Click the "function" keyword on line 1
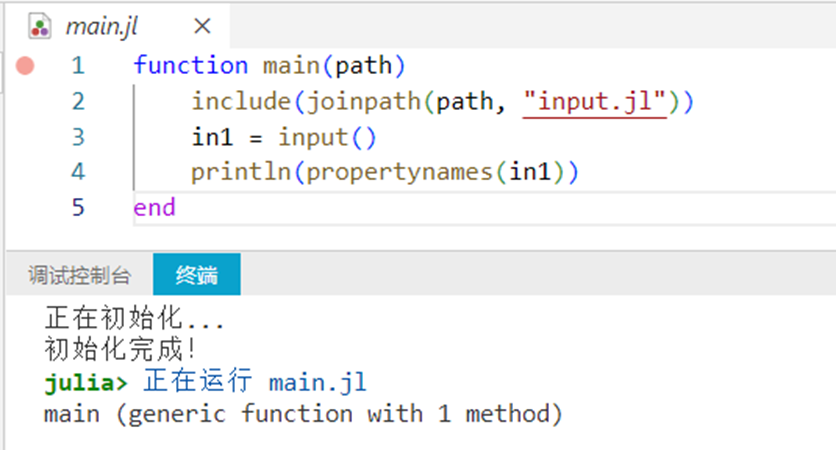Screen dimensions: 836x450 [191, 66]
